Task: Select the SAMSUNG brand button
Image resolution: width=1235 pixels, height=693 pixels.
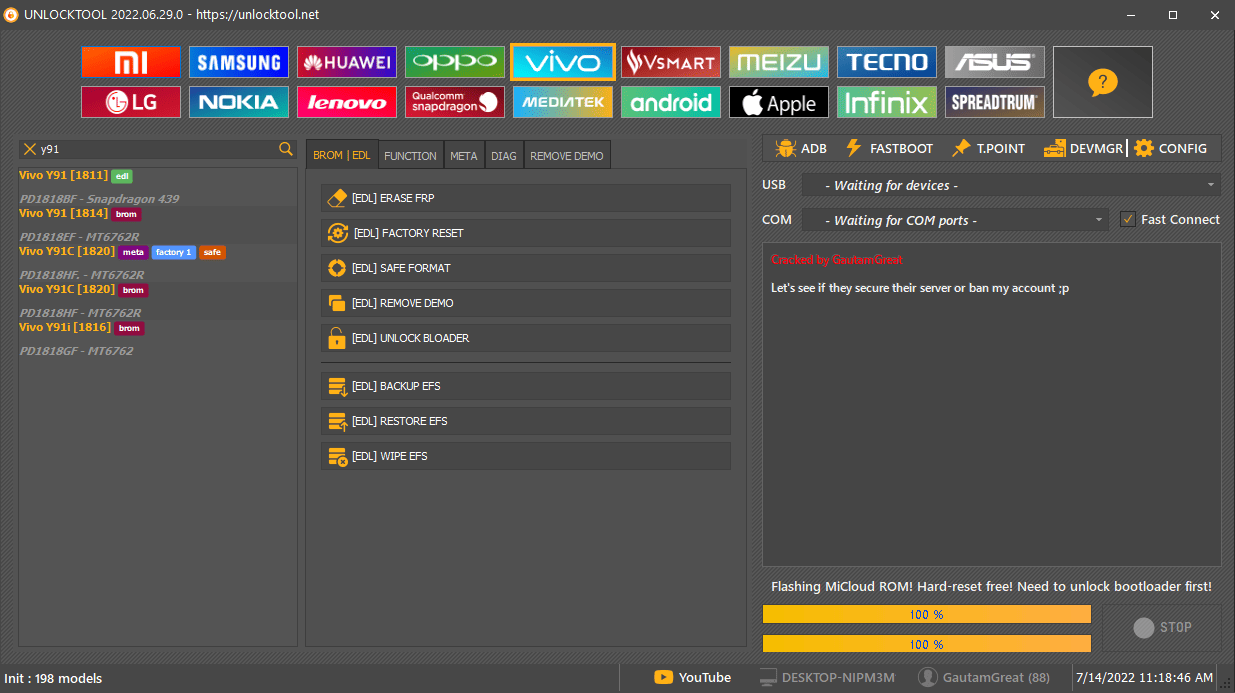Action: (238, 61)
